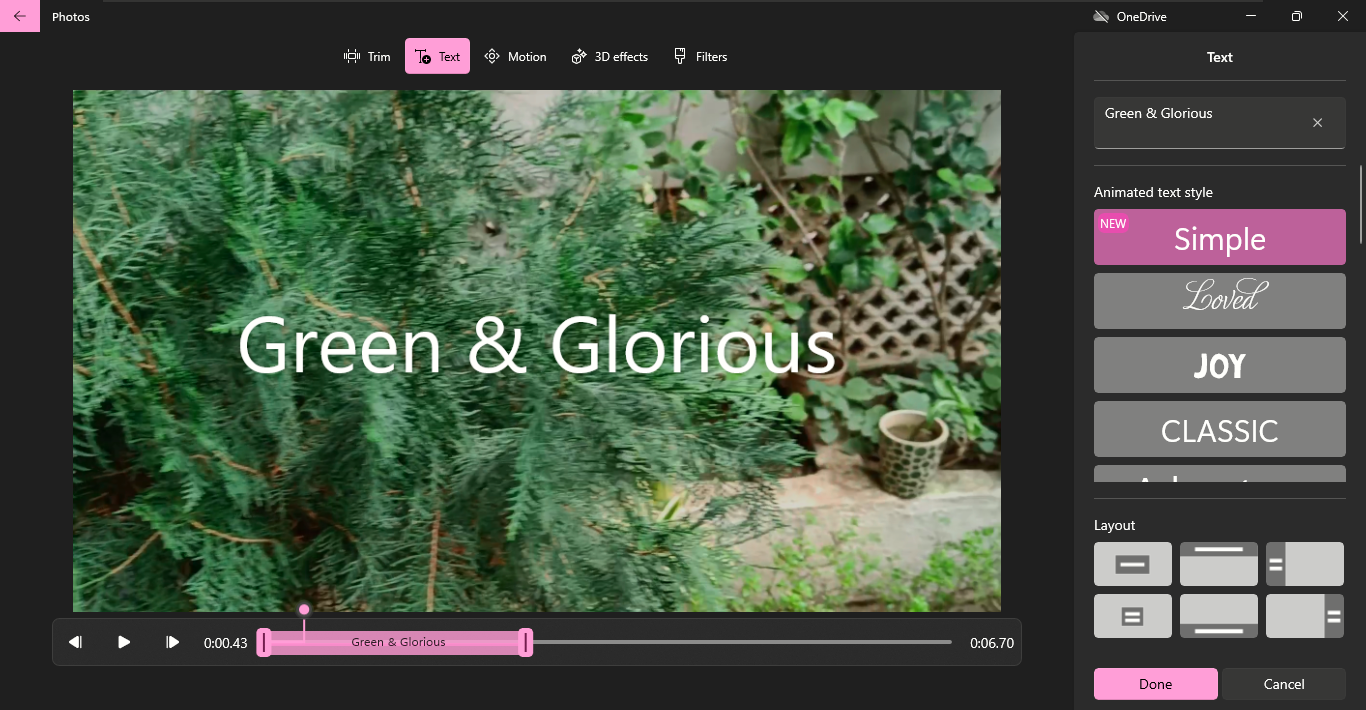Cancel the text edit

coord(1284,684)
